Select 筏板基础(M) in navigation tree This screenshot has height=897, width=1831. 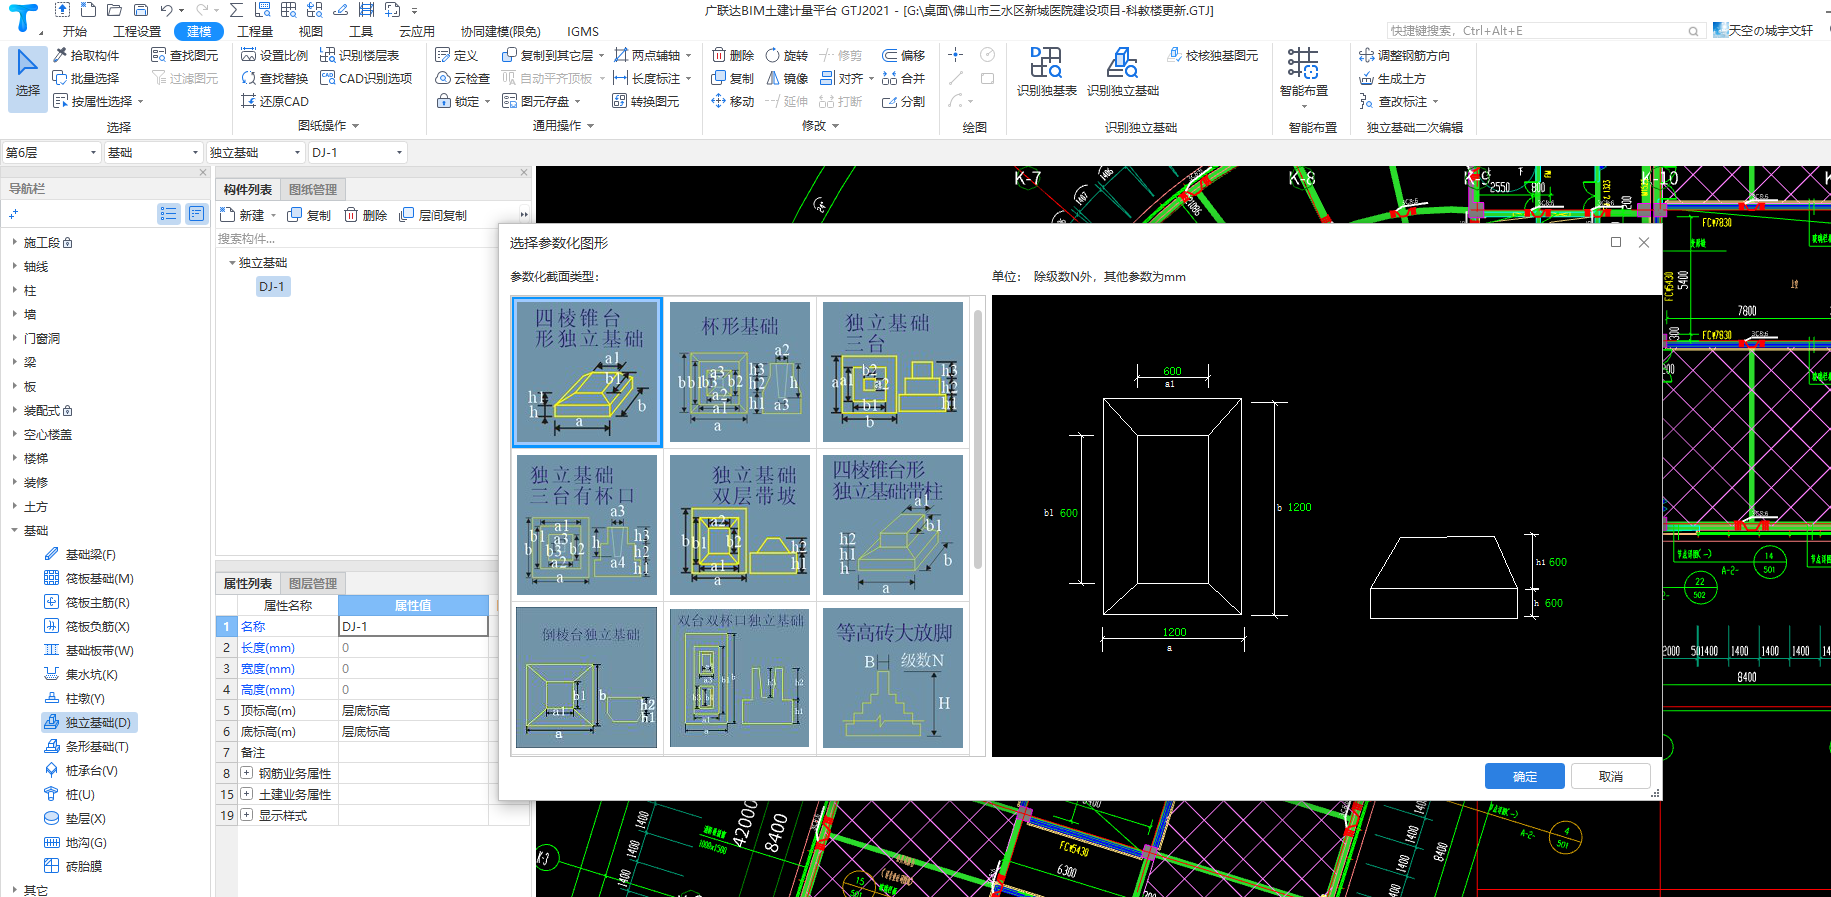click(89, 578)
